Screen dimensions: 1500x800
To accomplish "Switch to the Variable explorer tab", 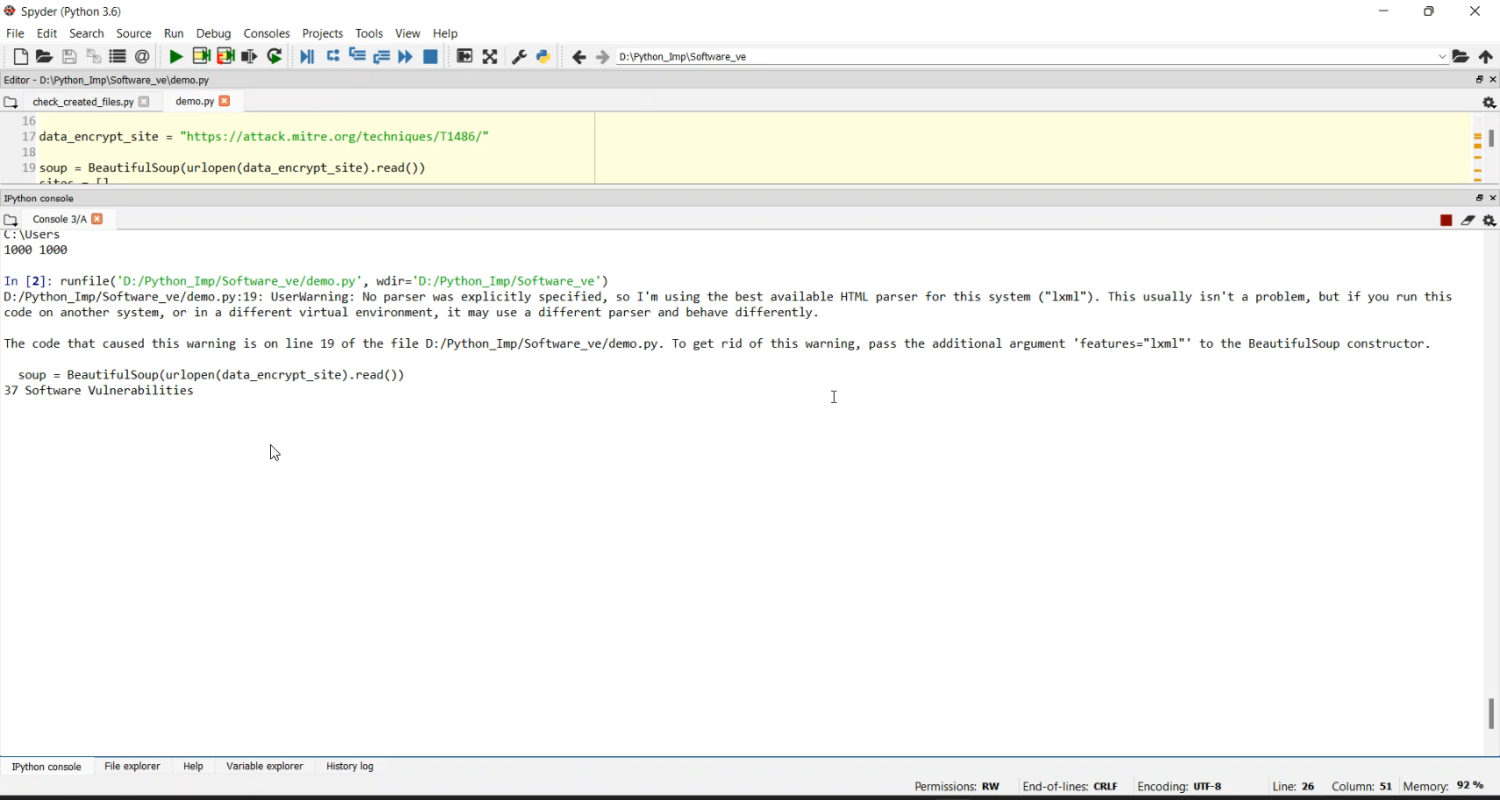I will (x=264, y=766).
